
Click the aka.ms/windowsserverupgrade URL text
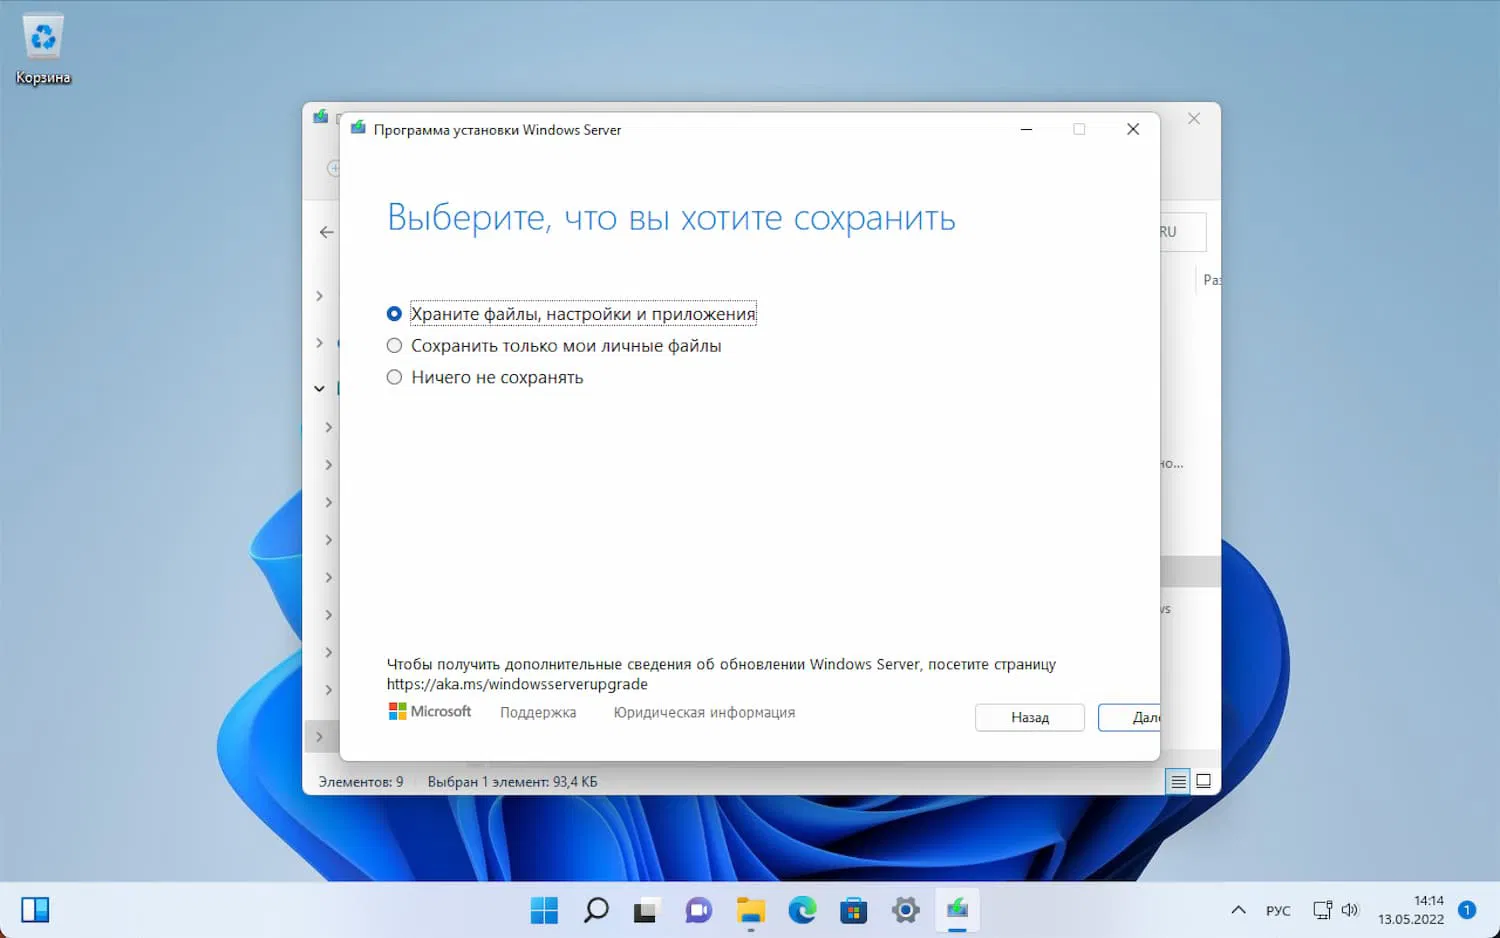[517, 685]
